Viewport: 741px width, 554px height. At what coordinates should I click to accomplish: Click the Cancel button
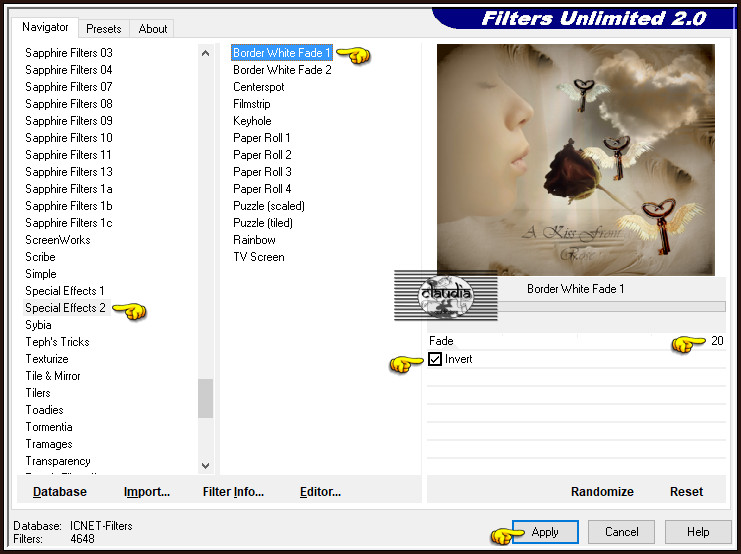click(x=621, y=532)
